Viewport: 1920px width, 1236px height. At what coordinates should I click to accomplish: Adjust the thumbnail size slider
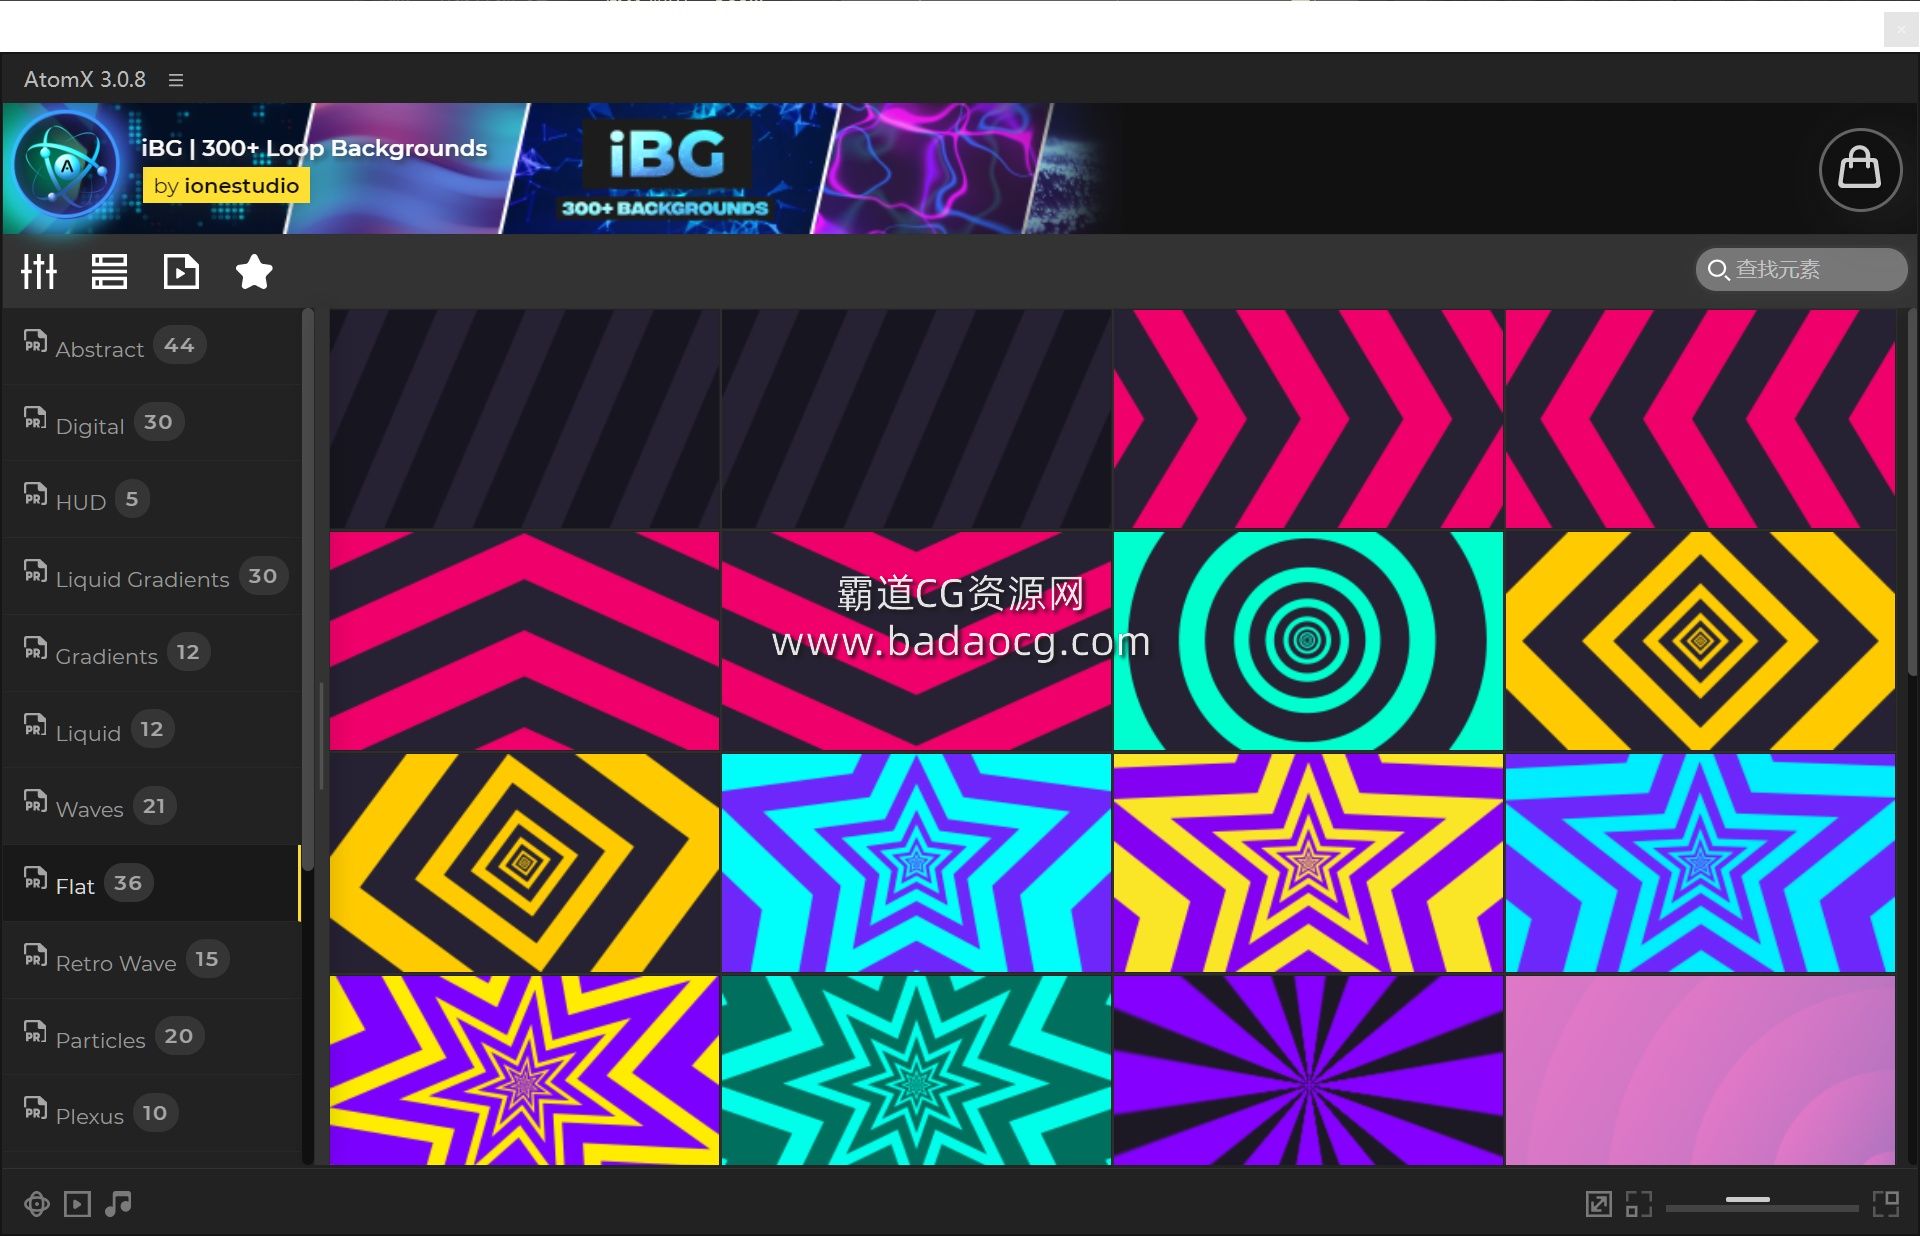coord(1762,1207)
